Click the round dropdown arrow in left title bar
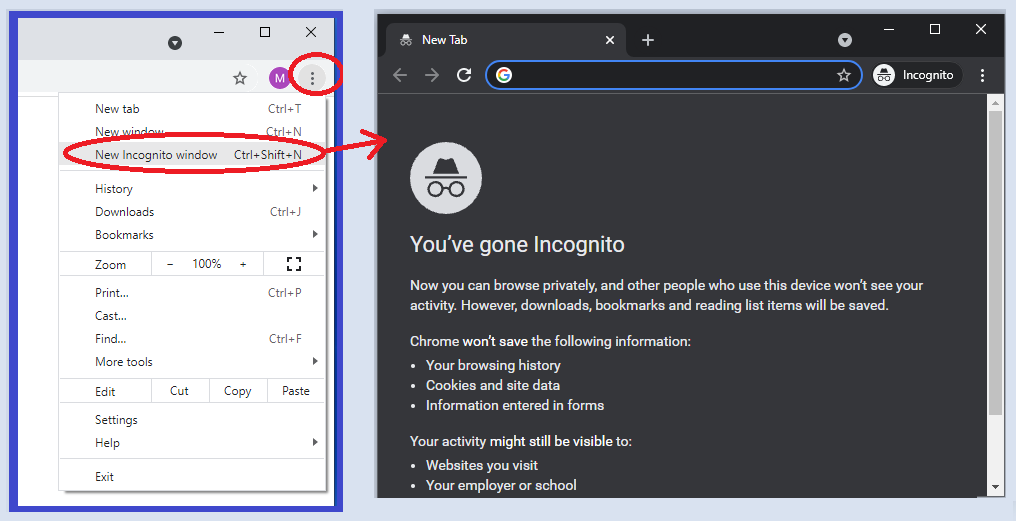 [175, 43]
